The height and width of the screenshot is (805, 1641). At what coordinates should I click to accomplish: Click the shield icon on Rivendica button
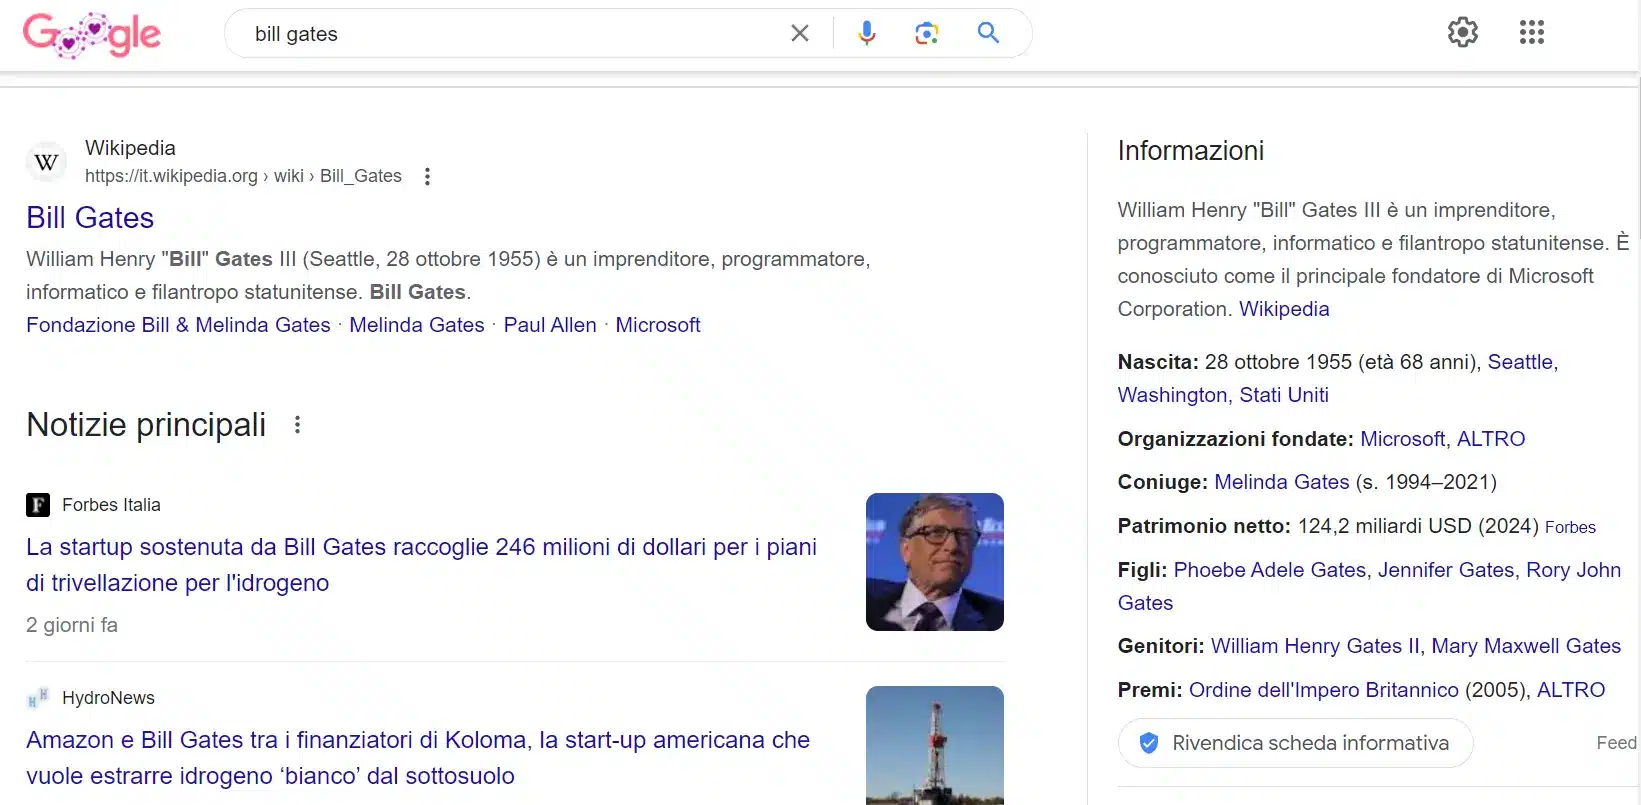point(1149,743)
